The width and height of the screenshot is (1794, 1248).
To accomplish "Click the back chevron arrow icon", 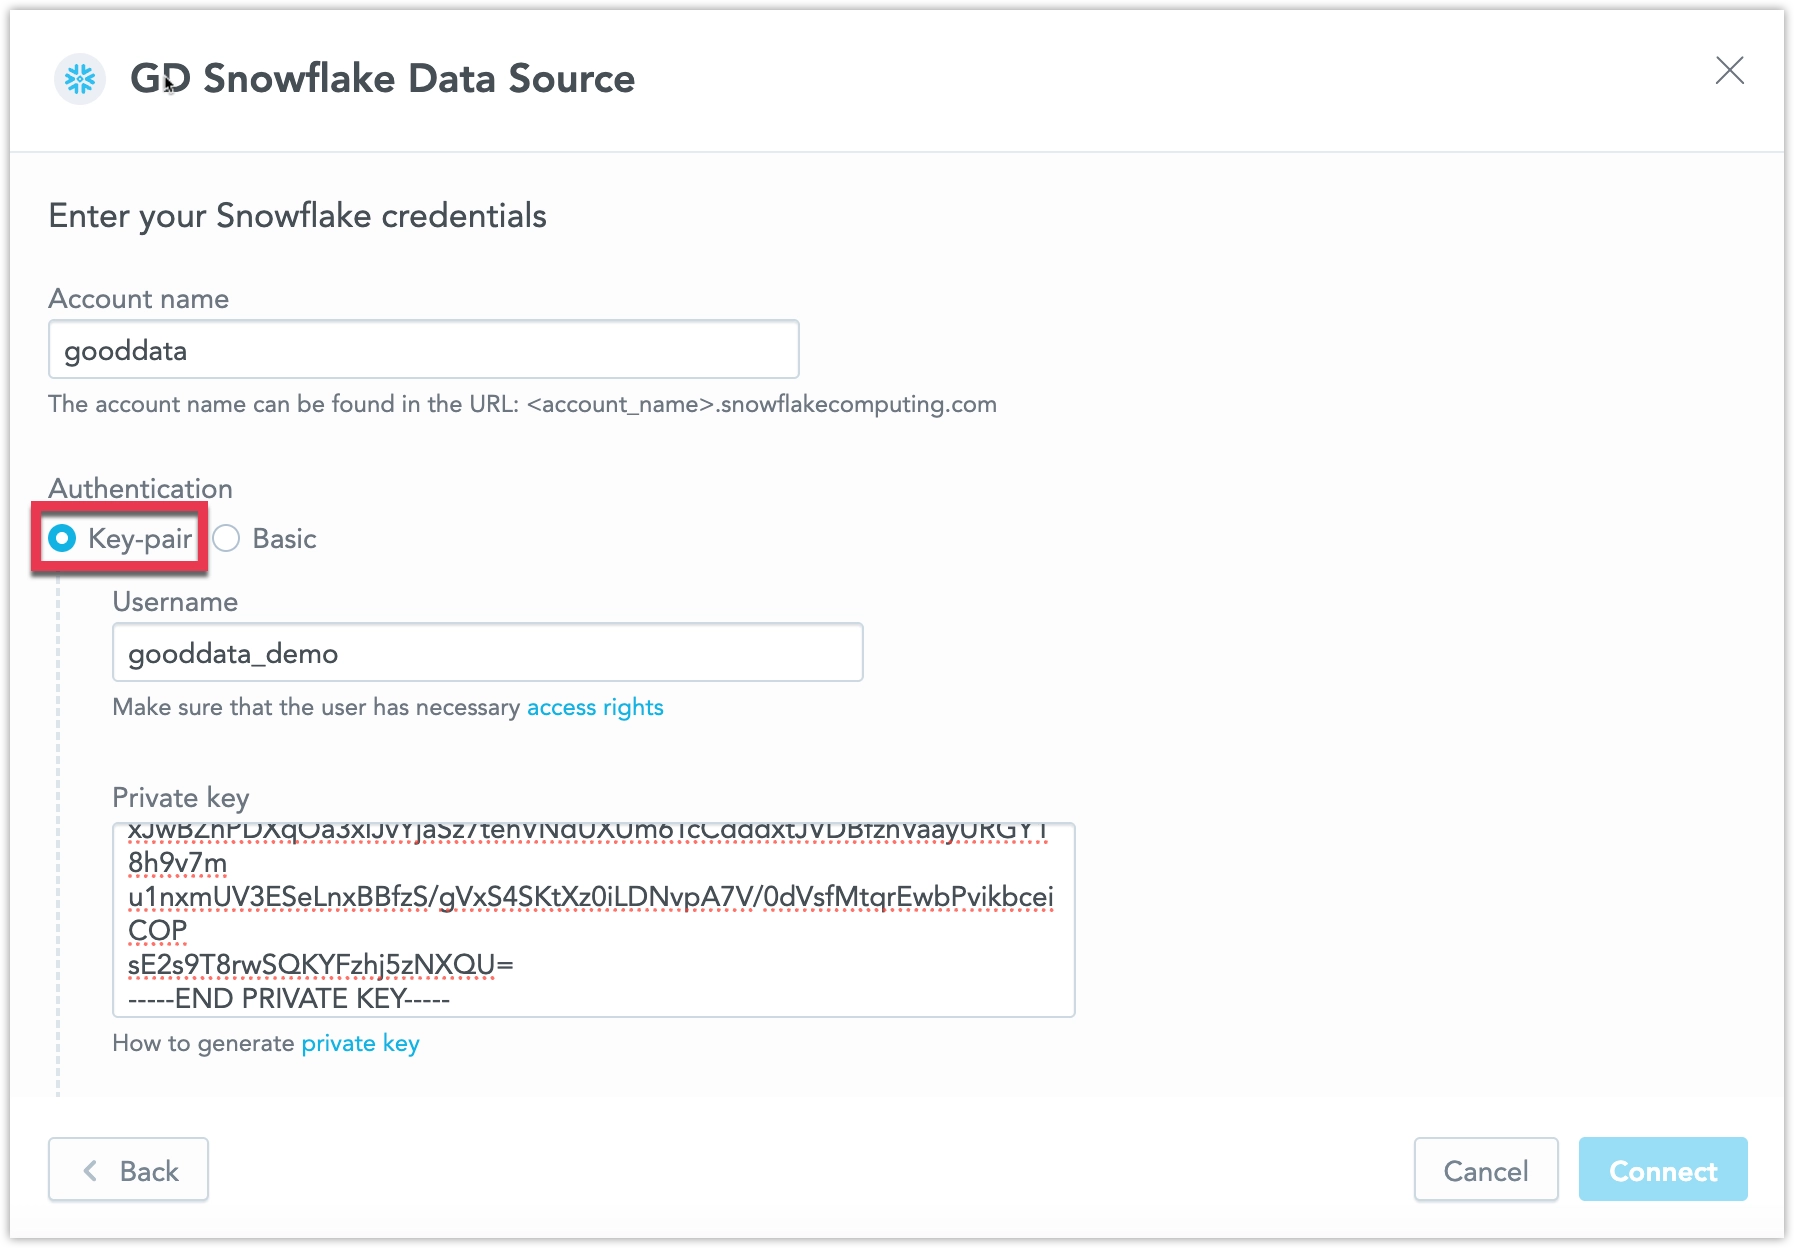I will pyautogui.click(x=91, y=1170).
